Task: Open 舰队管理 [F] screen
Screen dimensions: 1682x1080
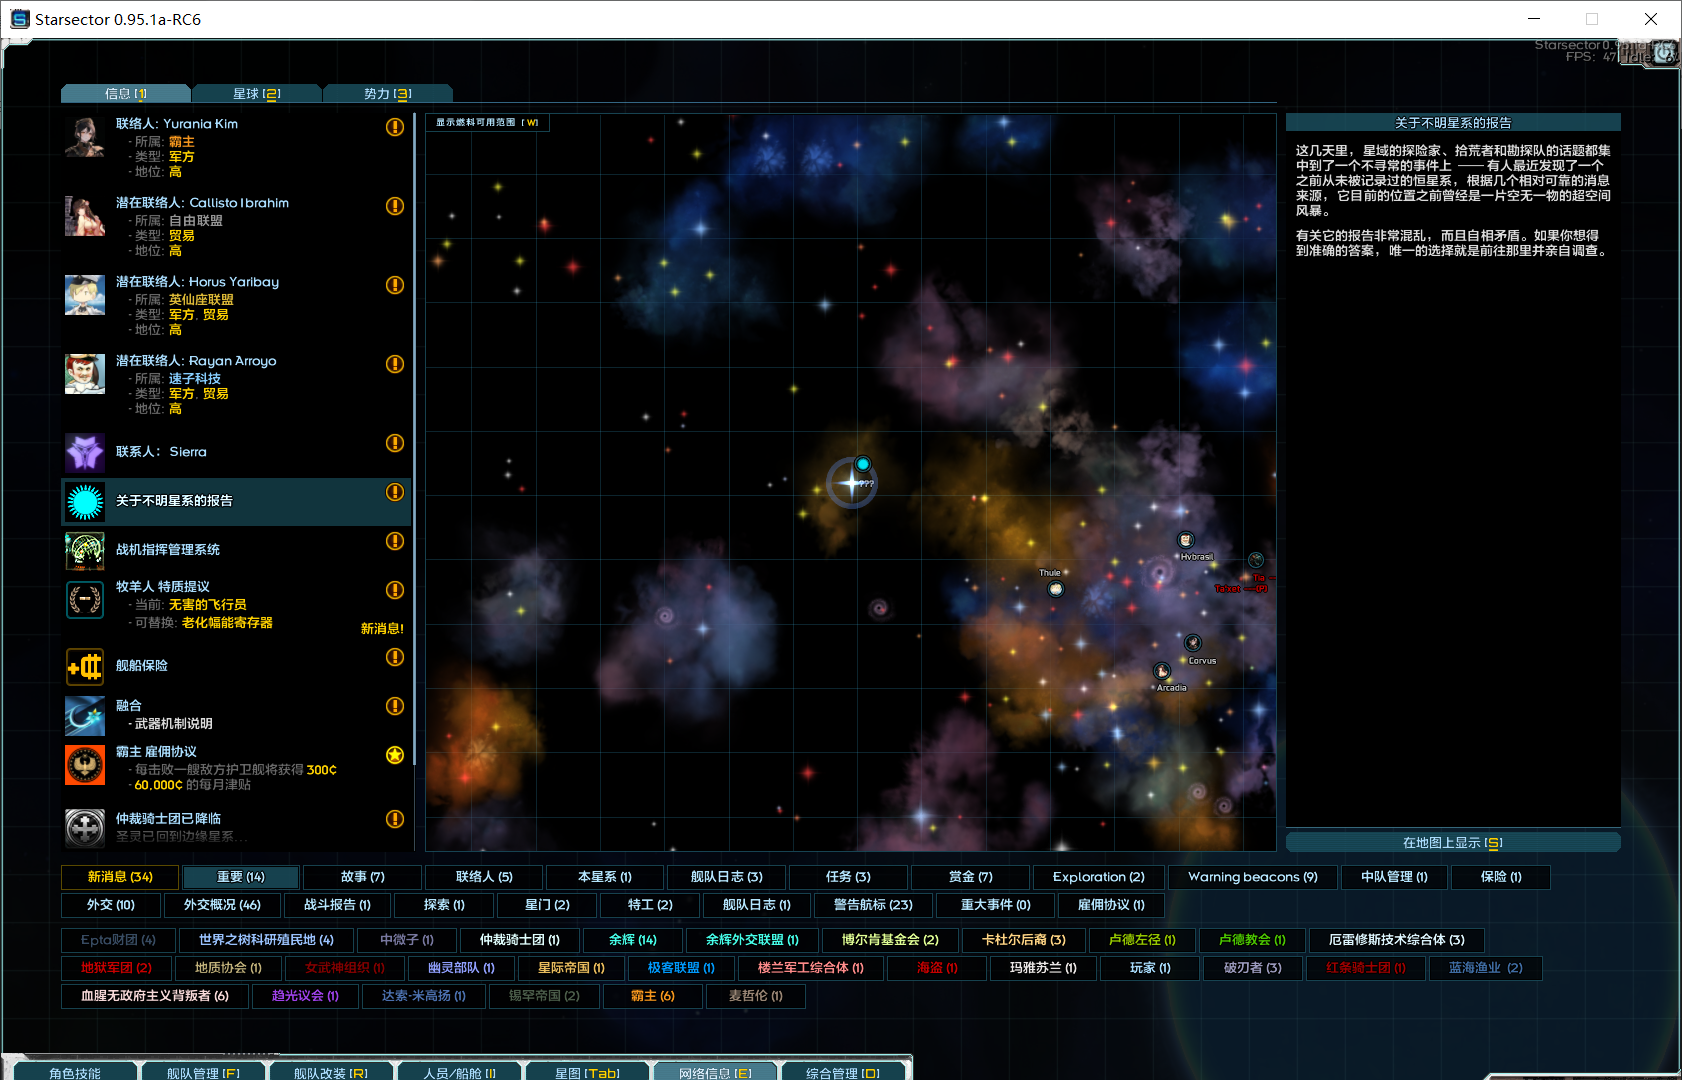Action: coord(203,1072)
